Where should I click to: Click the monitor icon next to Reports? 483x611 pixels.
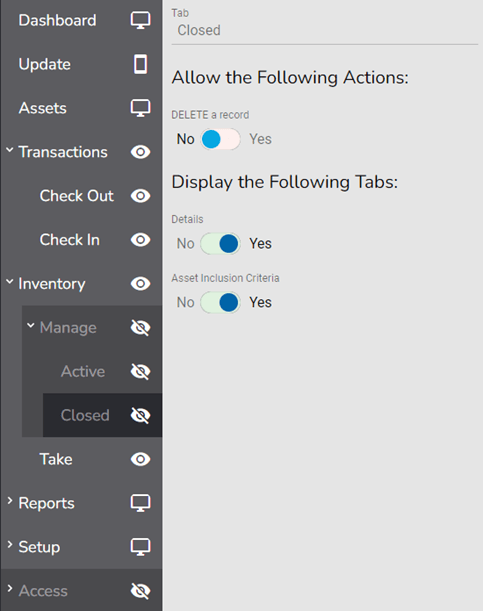tap(140, 503)
